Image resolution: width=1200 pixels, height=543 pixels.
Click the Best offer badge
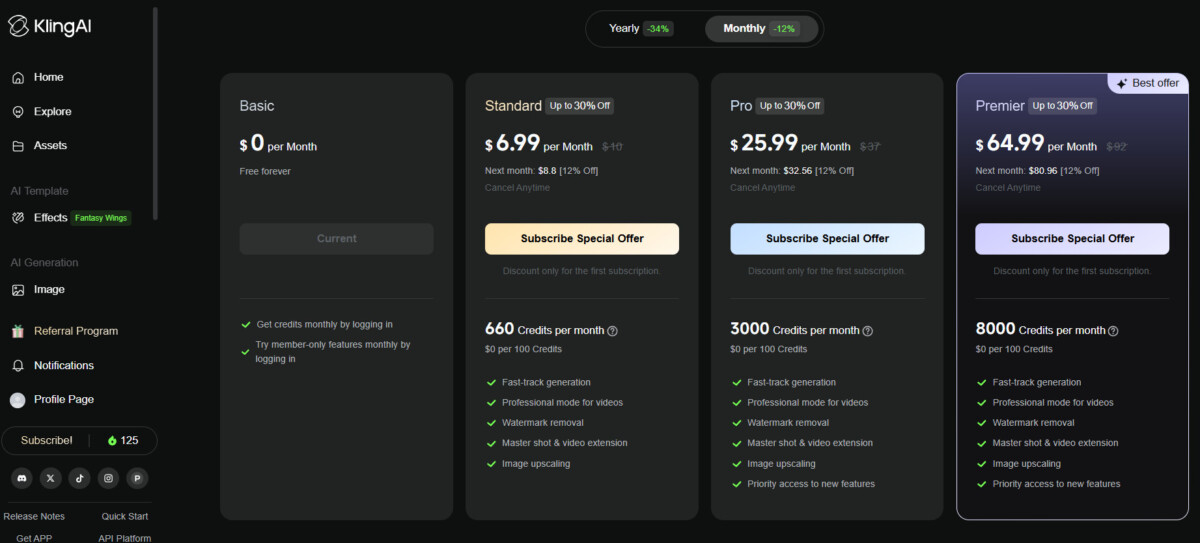(x=1148, y=84)
